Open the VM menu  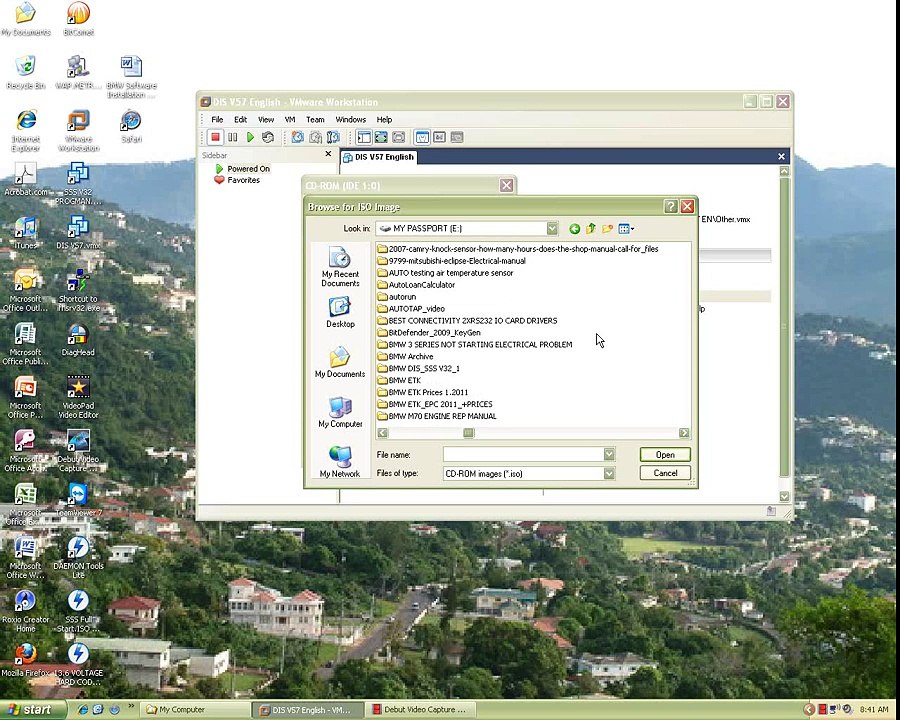click(290, 119)
